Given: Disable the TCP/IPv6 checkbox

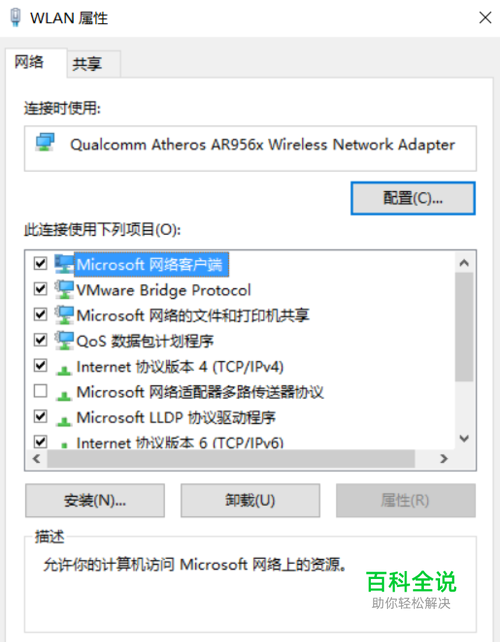Looking at the screenshot, I should (x=40, y=442).
